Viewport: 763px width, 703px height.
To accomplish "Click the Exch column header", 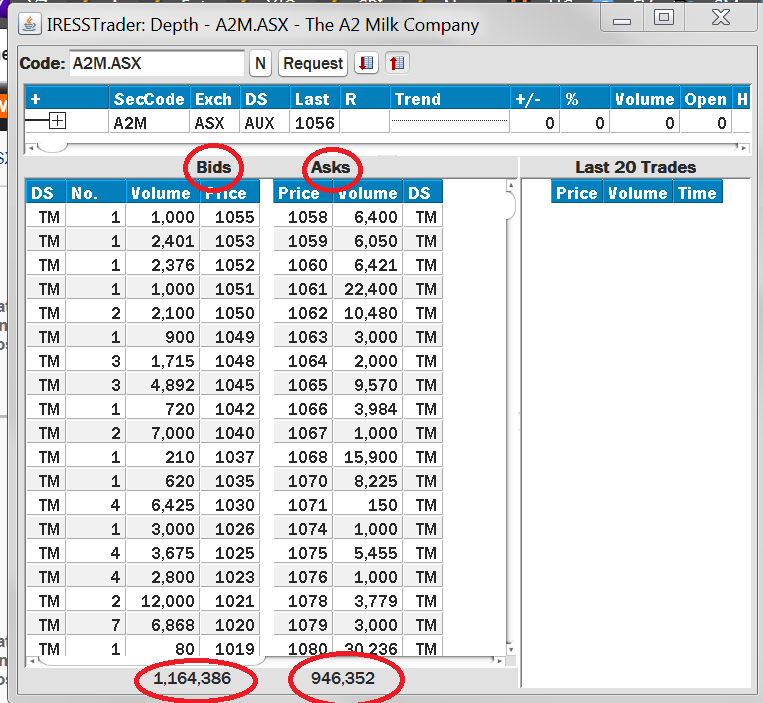I will point(215,99).
